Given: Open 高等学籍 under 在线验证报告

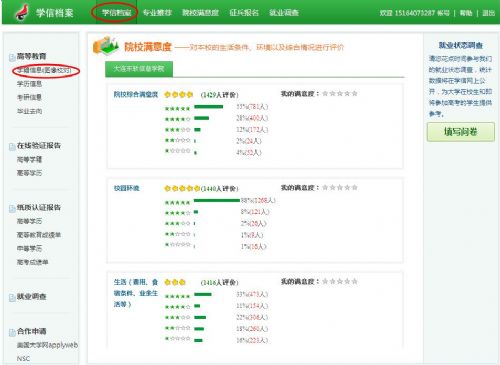Looking at the screenshot, I should click(29, 159).
